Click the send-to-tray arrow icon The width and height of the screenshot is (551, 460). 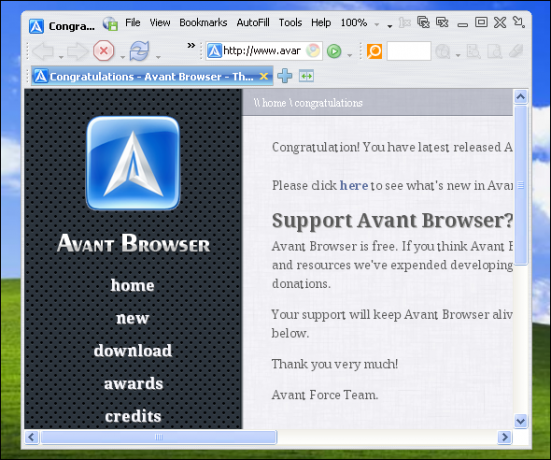coord(519,22)
